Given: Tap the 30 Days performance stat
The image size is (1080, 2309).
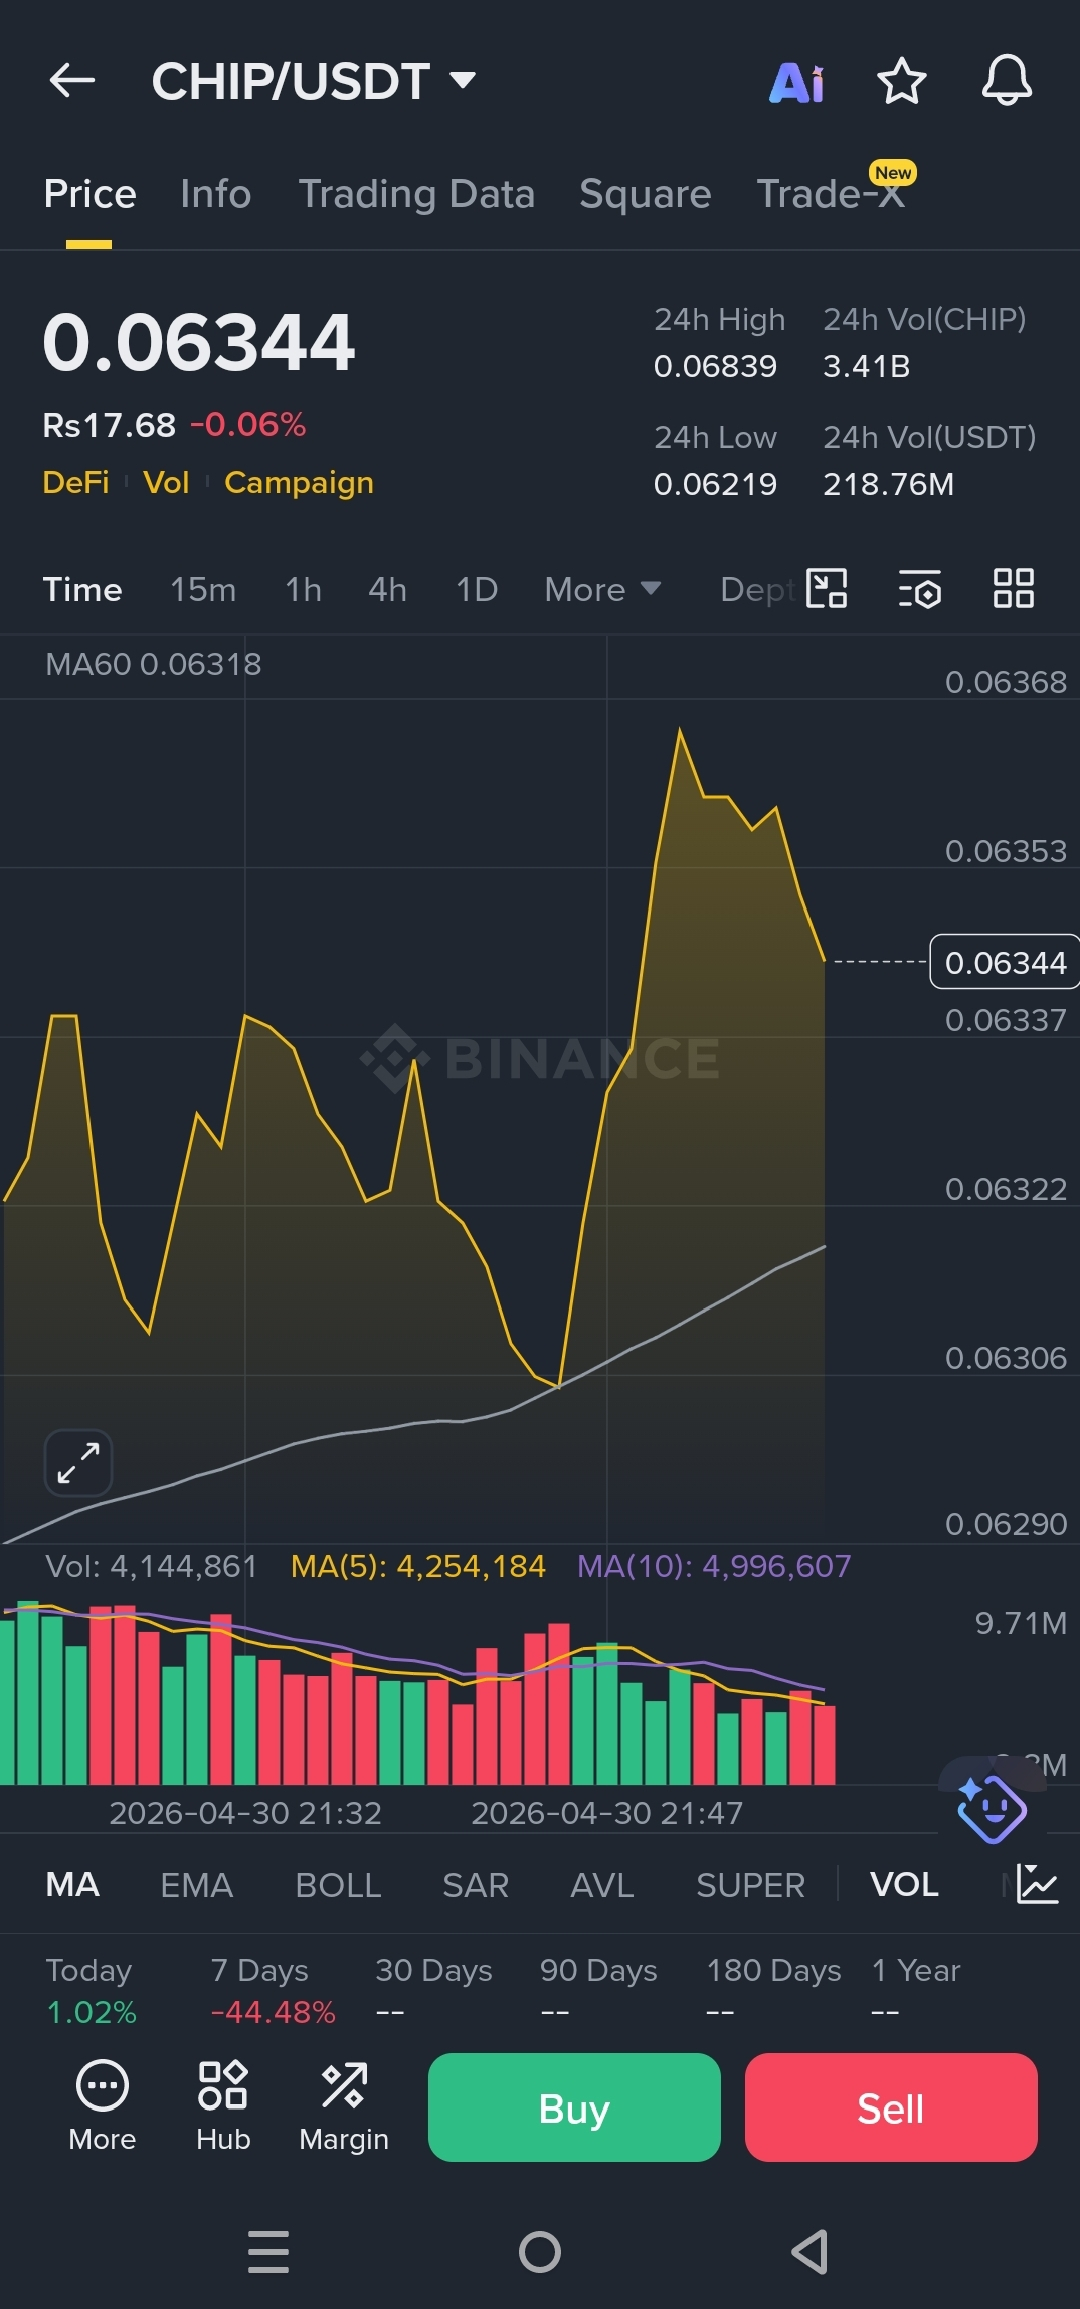Looking at the screenshot, I should point(433,1990).
